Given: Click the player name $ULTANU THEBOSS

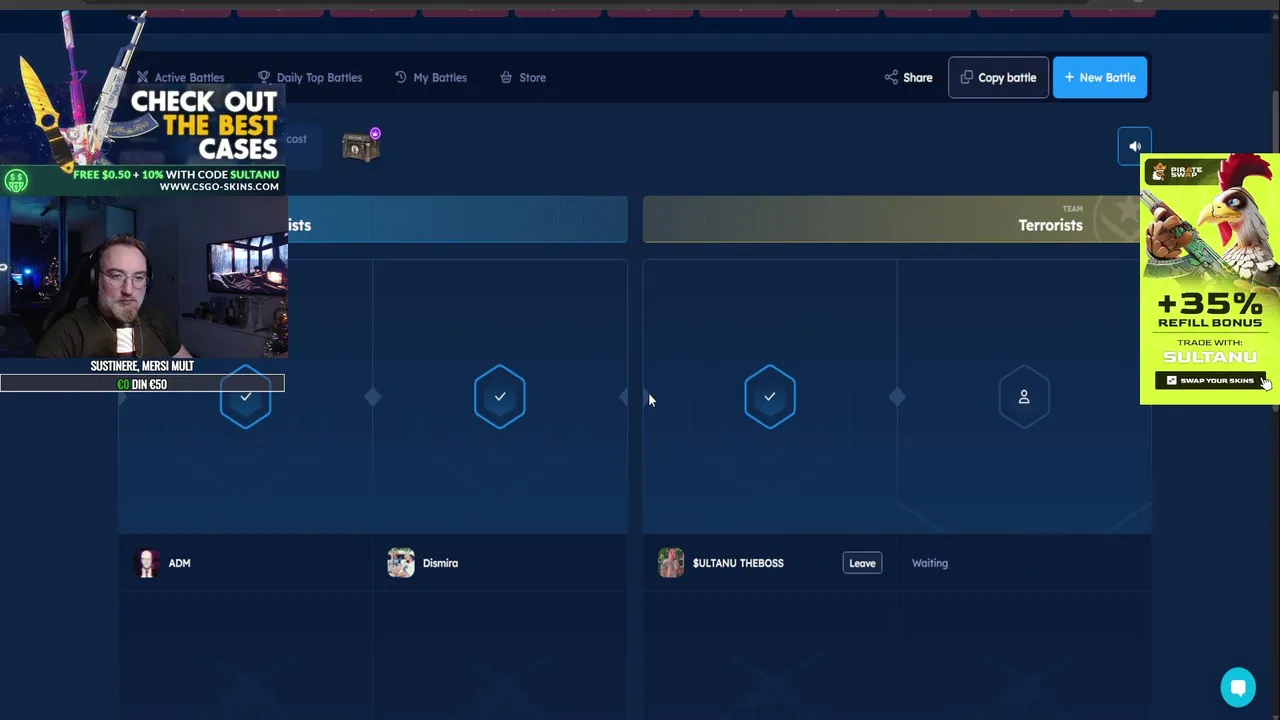Looking at the screenshot, I should click(738, 563).
